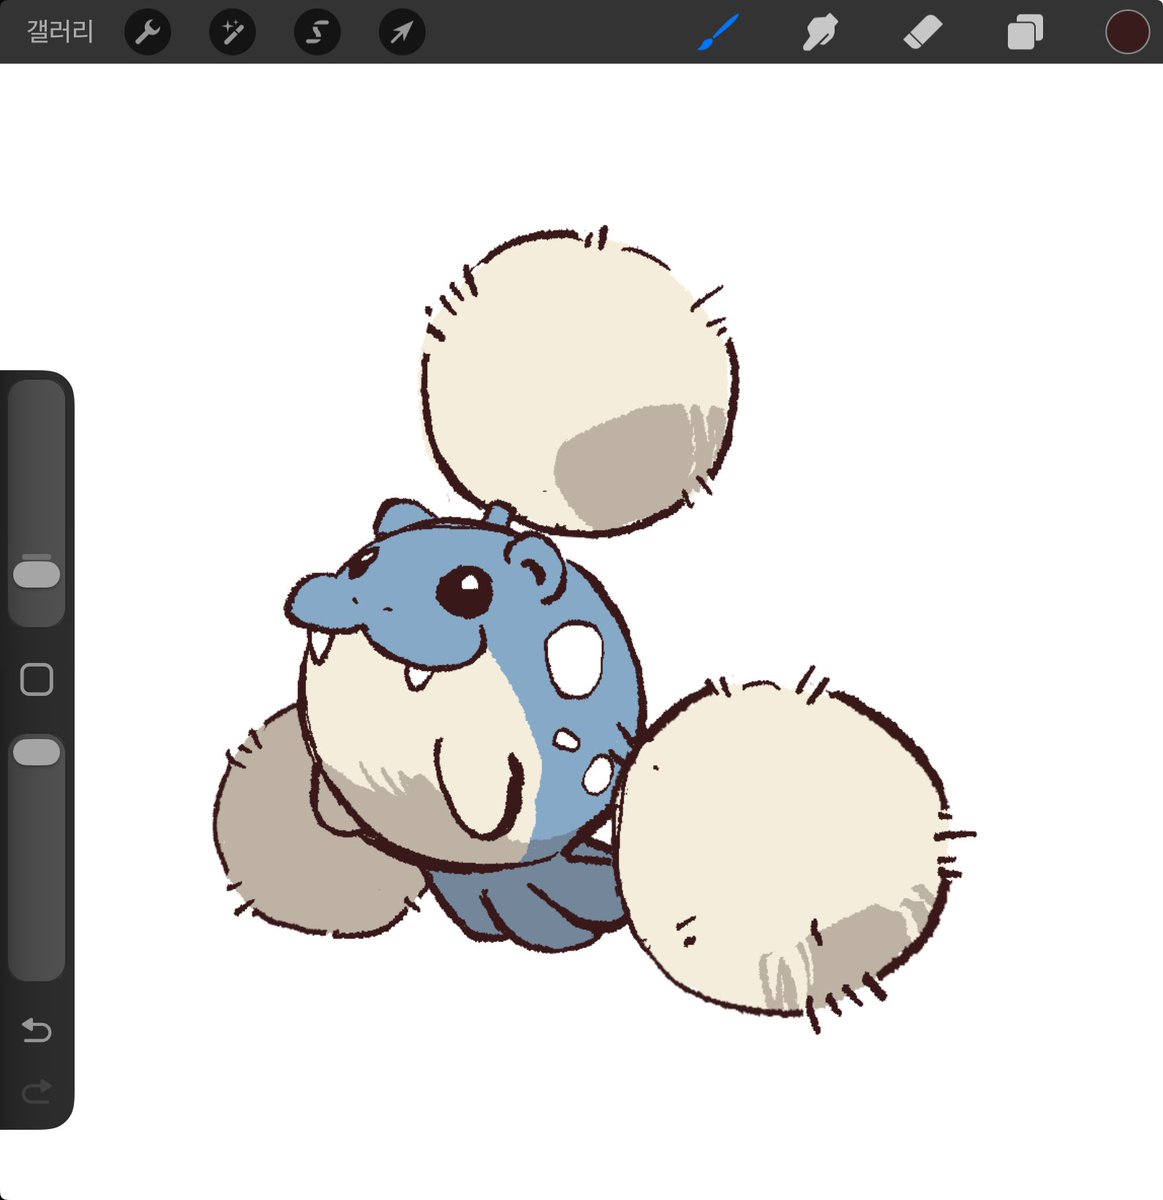
Task: Open the Actions wrench menu
Action: click(147, 33)
